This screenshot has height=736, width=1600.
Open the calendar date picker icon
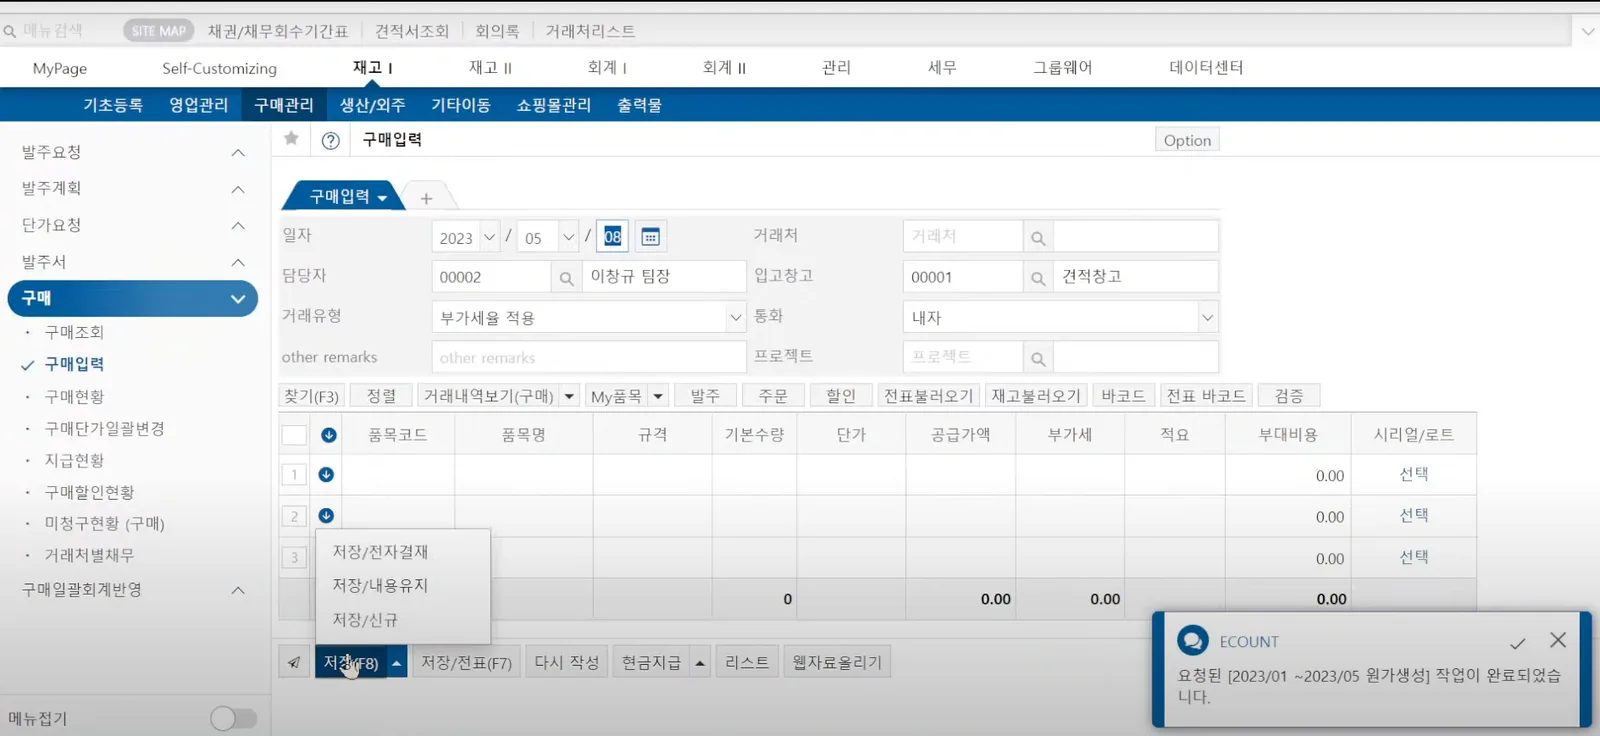(650, 237)
